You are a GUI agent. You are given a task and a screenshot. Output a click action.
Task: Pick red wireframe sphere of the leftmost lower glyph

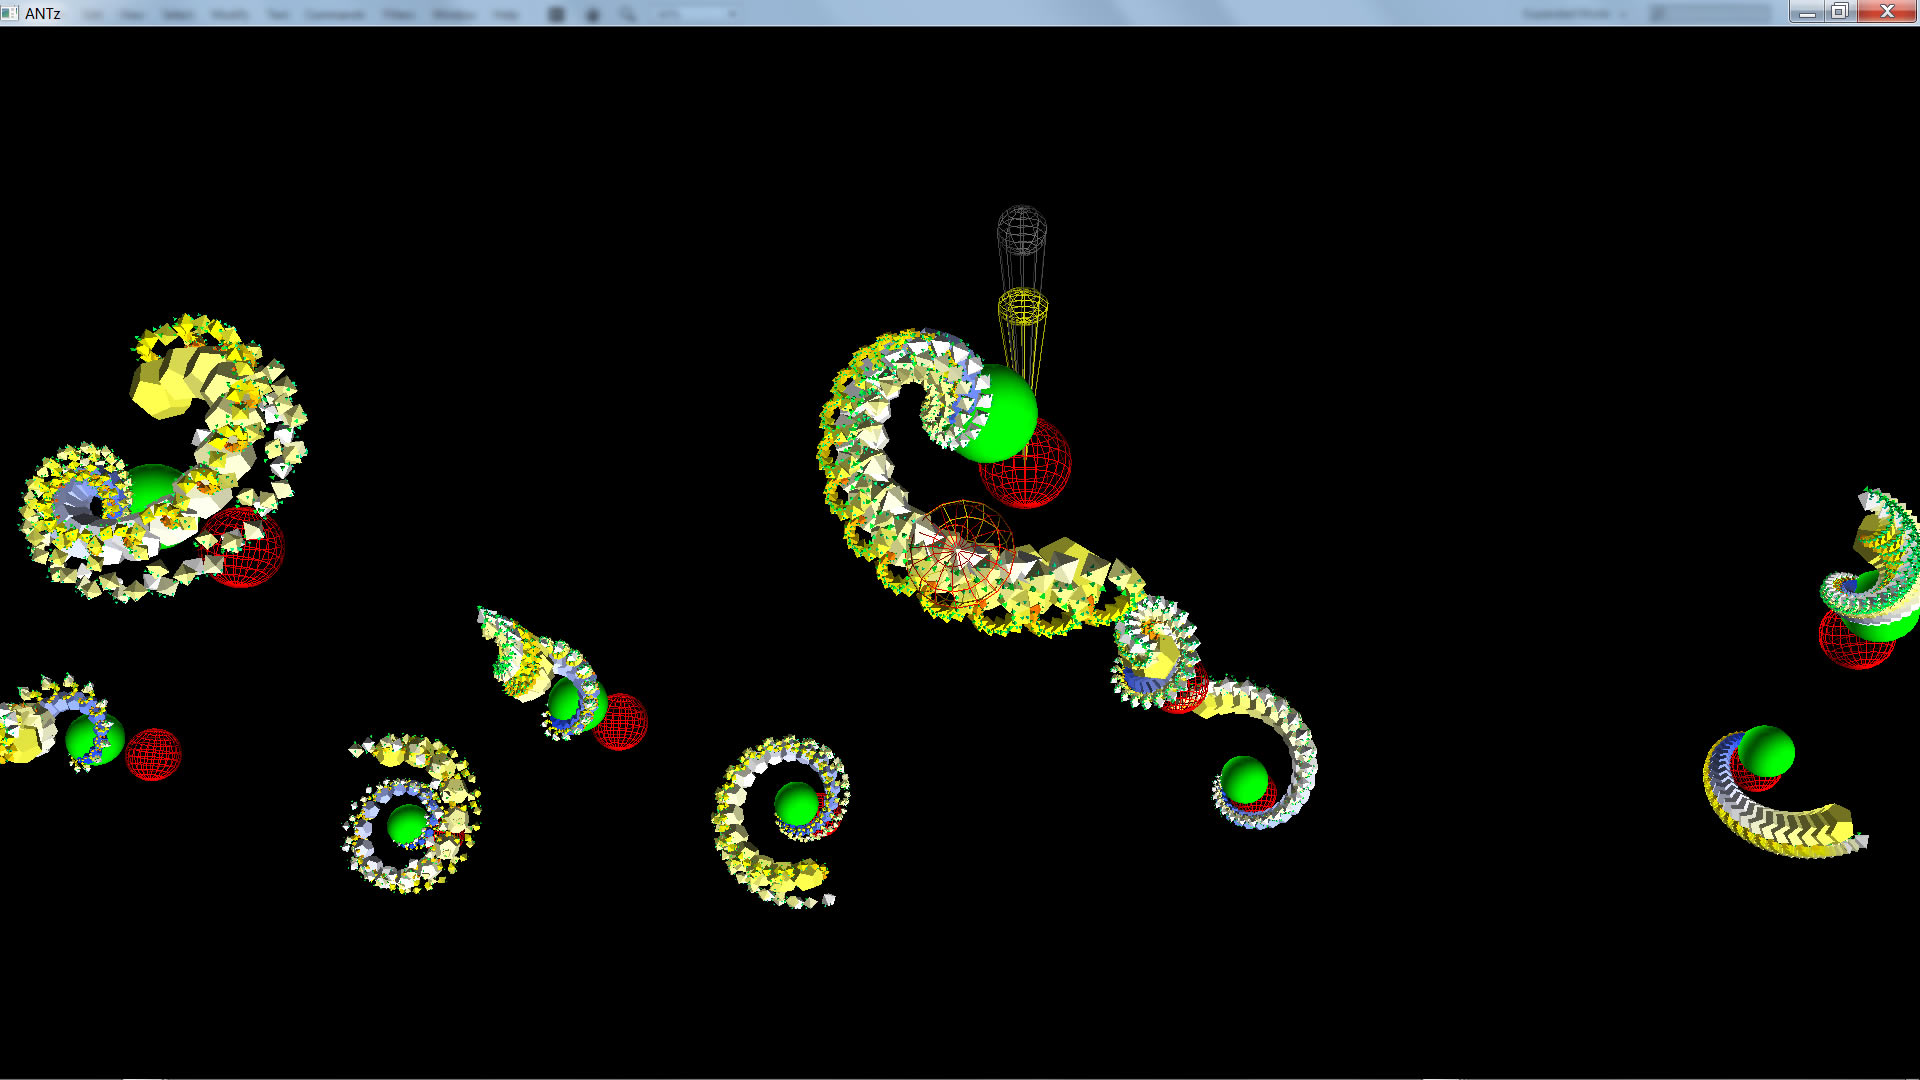pos(154,755)
